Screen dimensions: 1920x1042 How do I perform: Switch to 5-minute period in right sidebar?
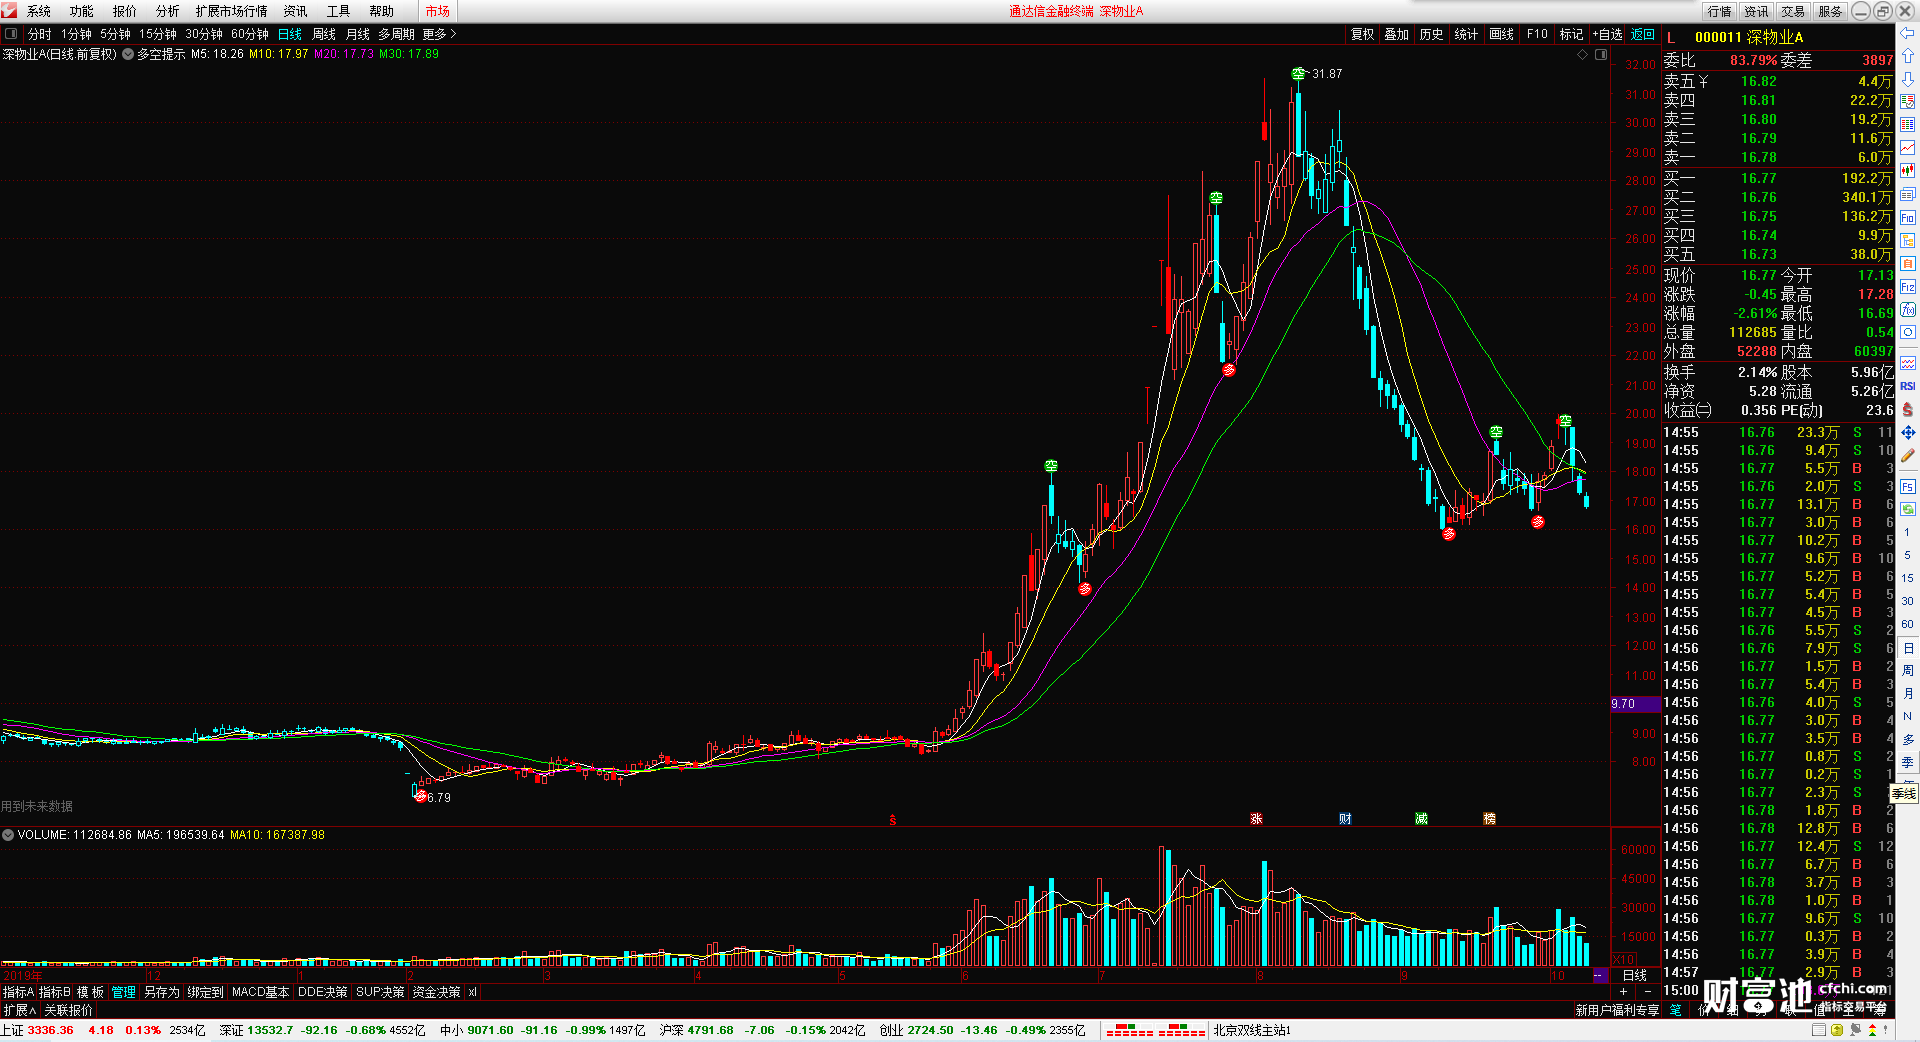click(x=1907, y=555)
